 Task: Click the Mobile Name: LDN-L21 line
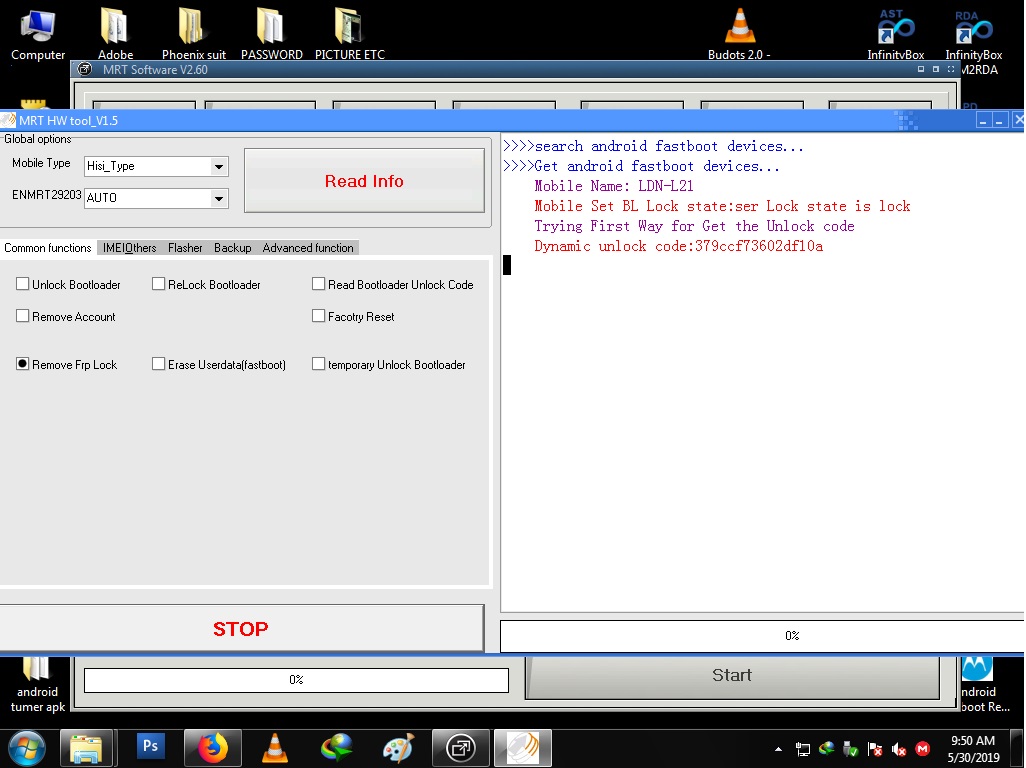[614, 186]
